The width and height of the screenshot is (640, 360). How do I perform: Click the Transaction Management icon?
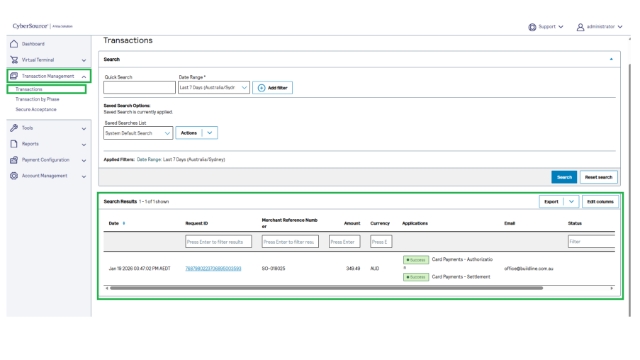14,76
